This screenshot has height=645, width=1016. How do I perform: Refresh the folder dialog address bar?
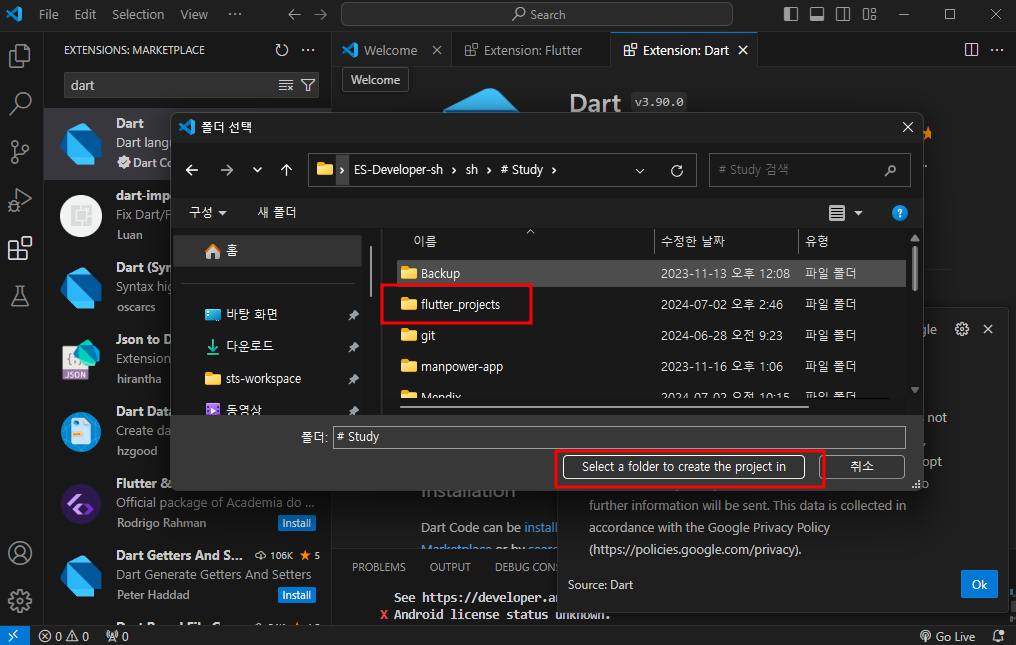[x=676, y=170]
